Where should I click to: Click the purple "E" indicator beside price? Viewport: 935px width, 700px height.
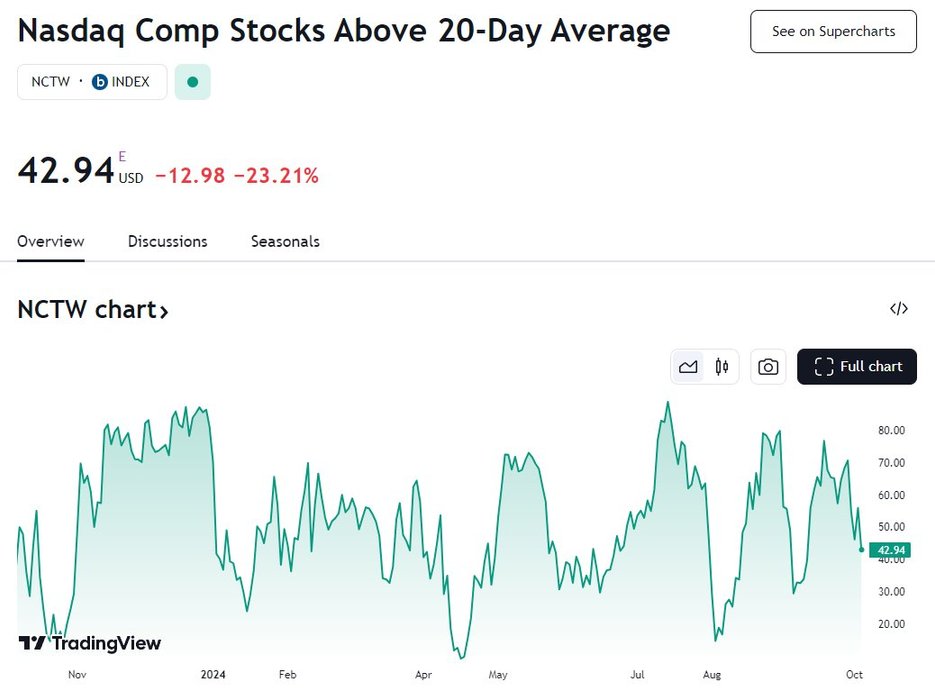(x=123, y=156)
